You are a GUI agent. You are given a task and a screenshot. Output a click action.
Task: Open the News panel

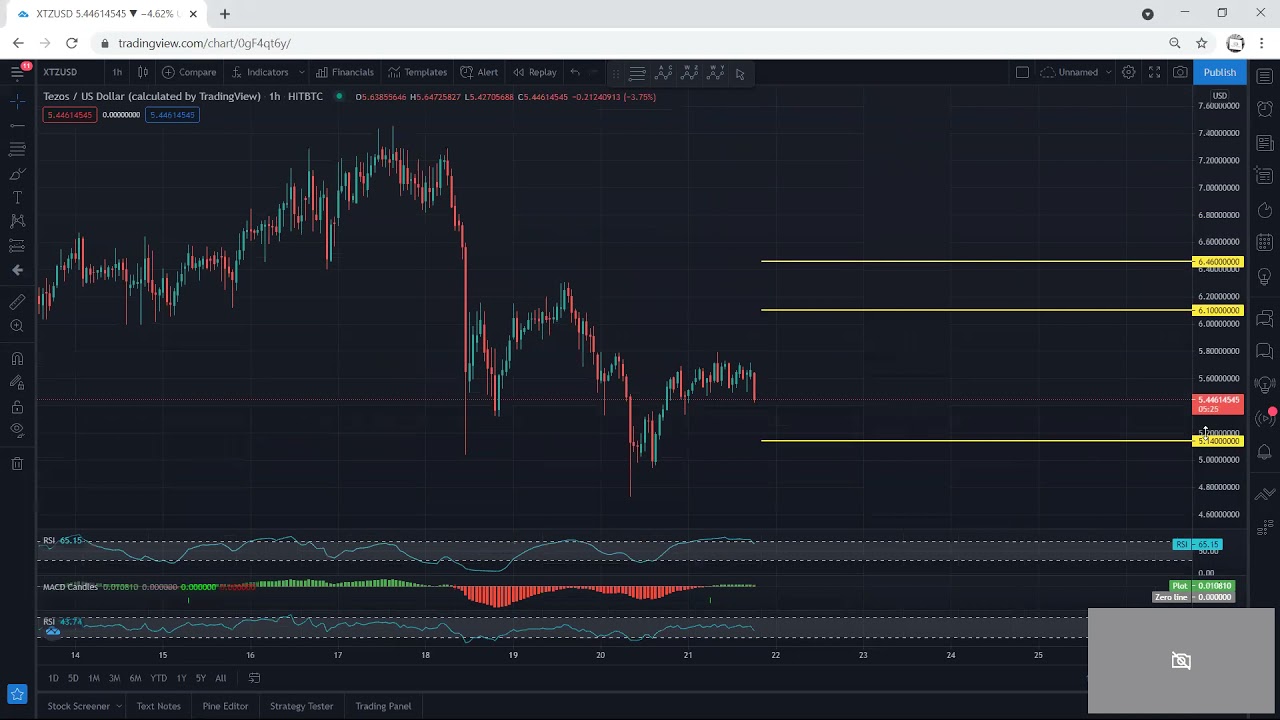[1265, 143]
